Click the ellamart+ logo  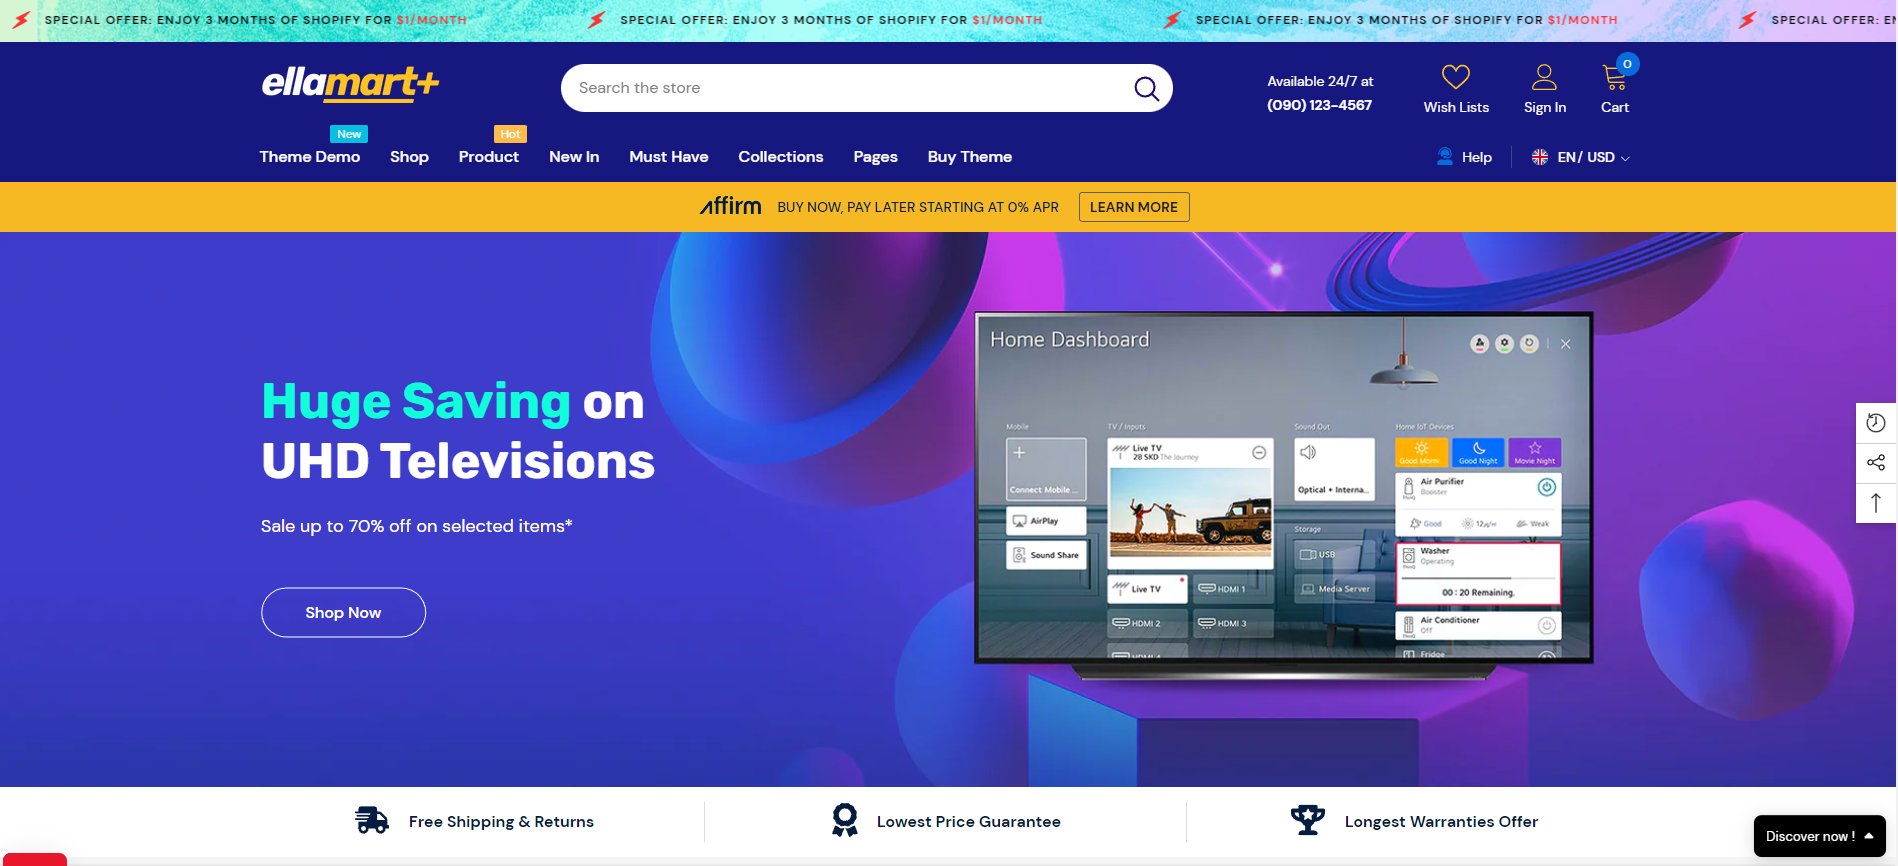pos(350,84)
